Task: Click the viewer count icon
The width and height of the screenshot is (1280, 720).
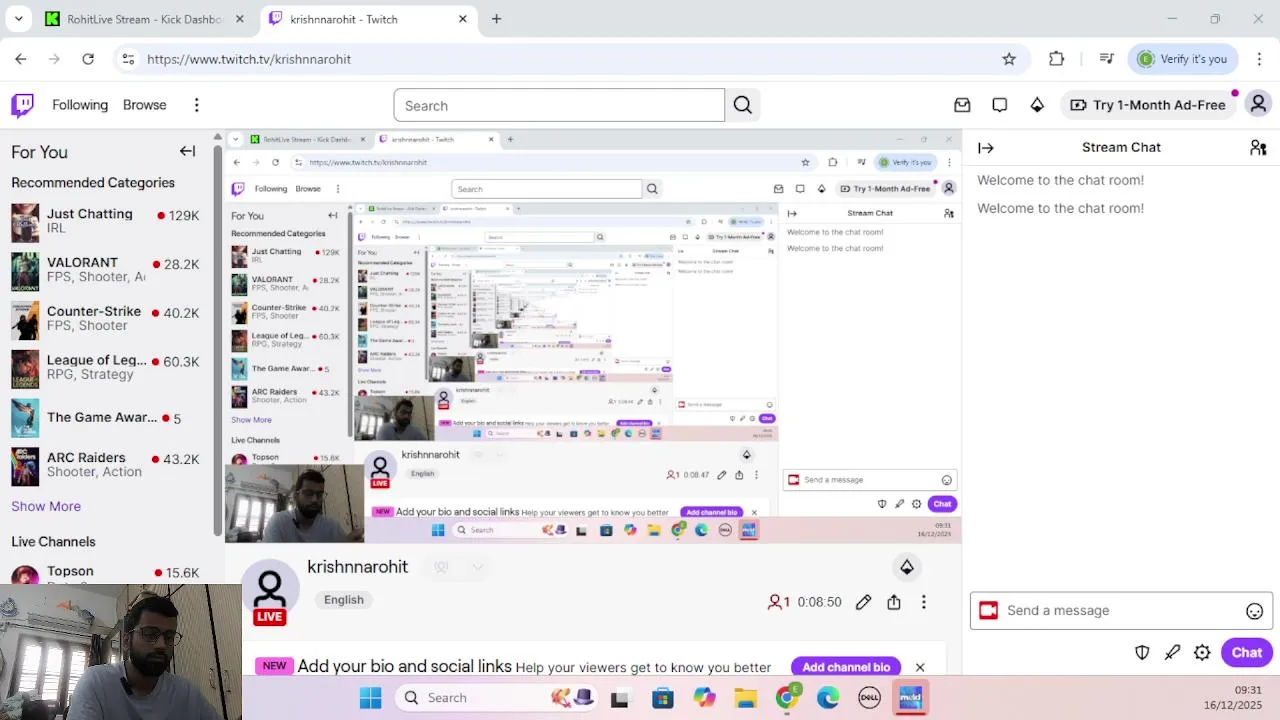Action: click(x=775, y=602)
